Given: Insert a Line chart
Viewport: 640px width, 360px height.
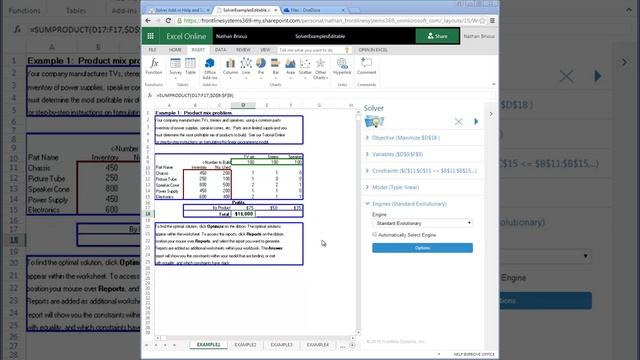Looking at the screenshot, I should (x=246, y=67).
